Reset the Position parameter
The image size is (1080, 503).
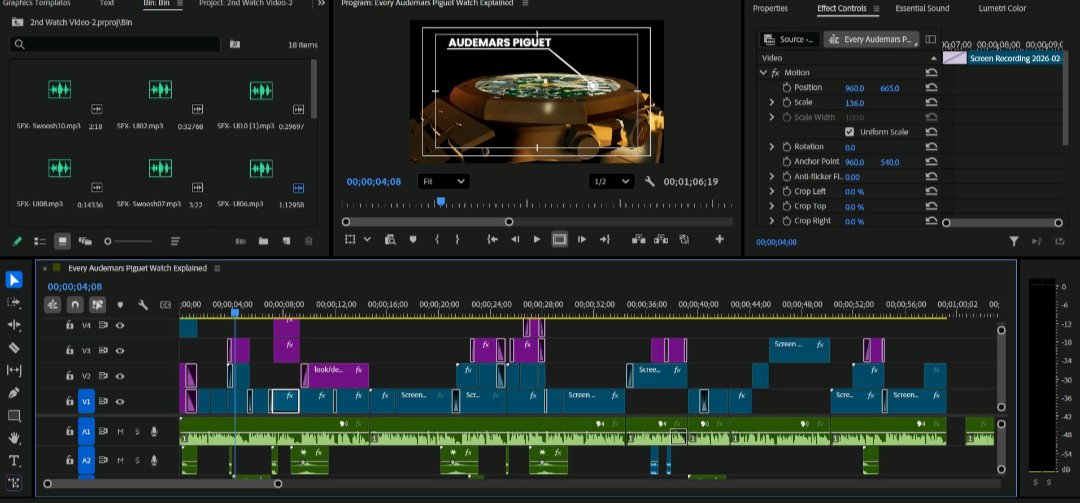931,88
